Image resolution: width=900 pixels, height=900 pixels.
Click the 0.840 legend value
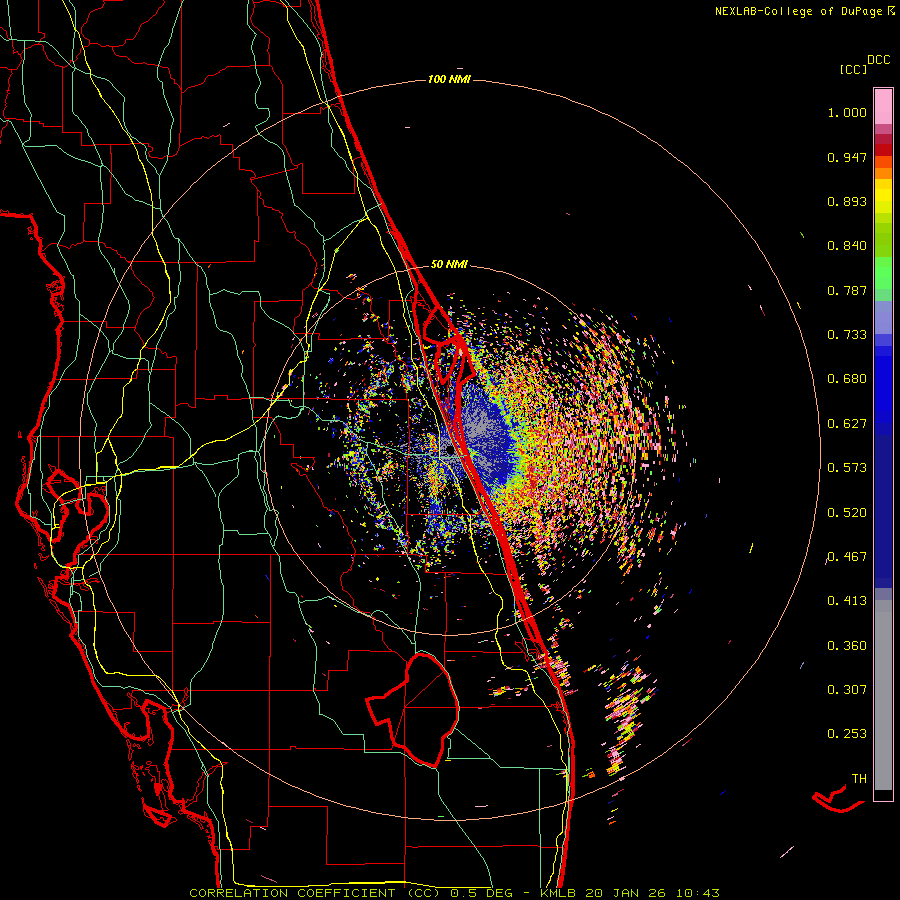[847, 246]
